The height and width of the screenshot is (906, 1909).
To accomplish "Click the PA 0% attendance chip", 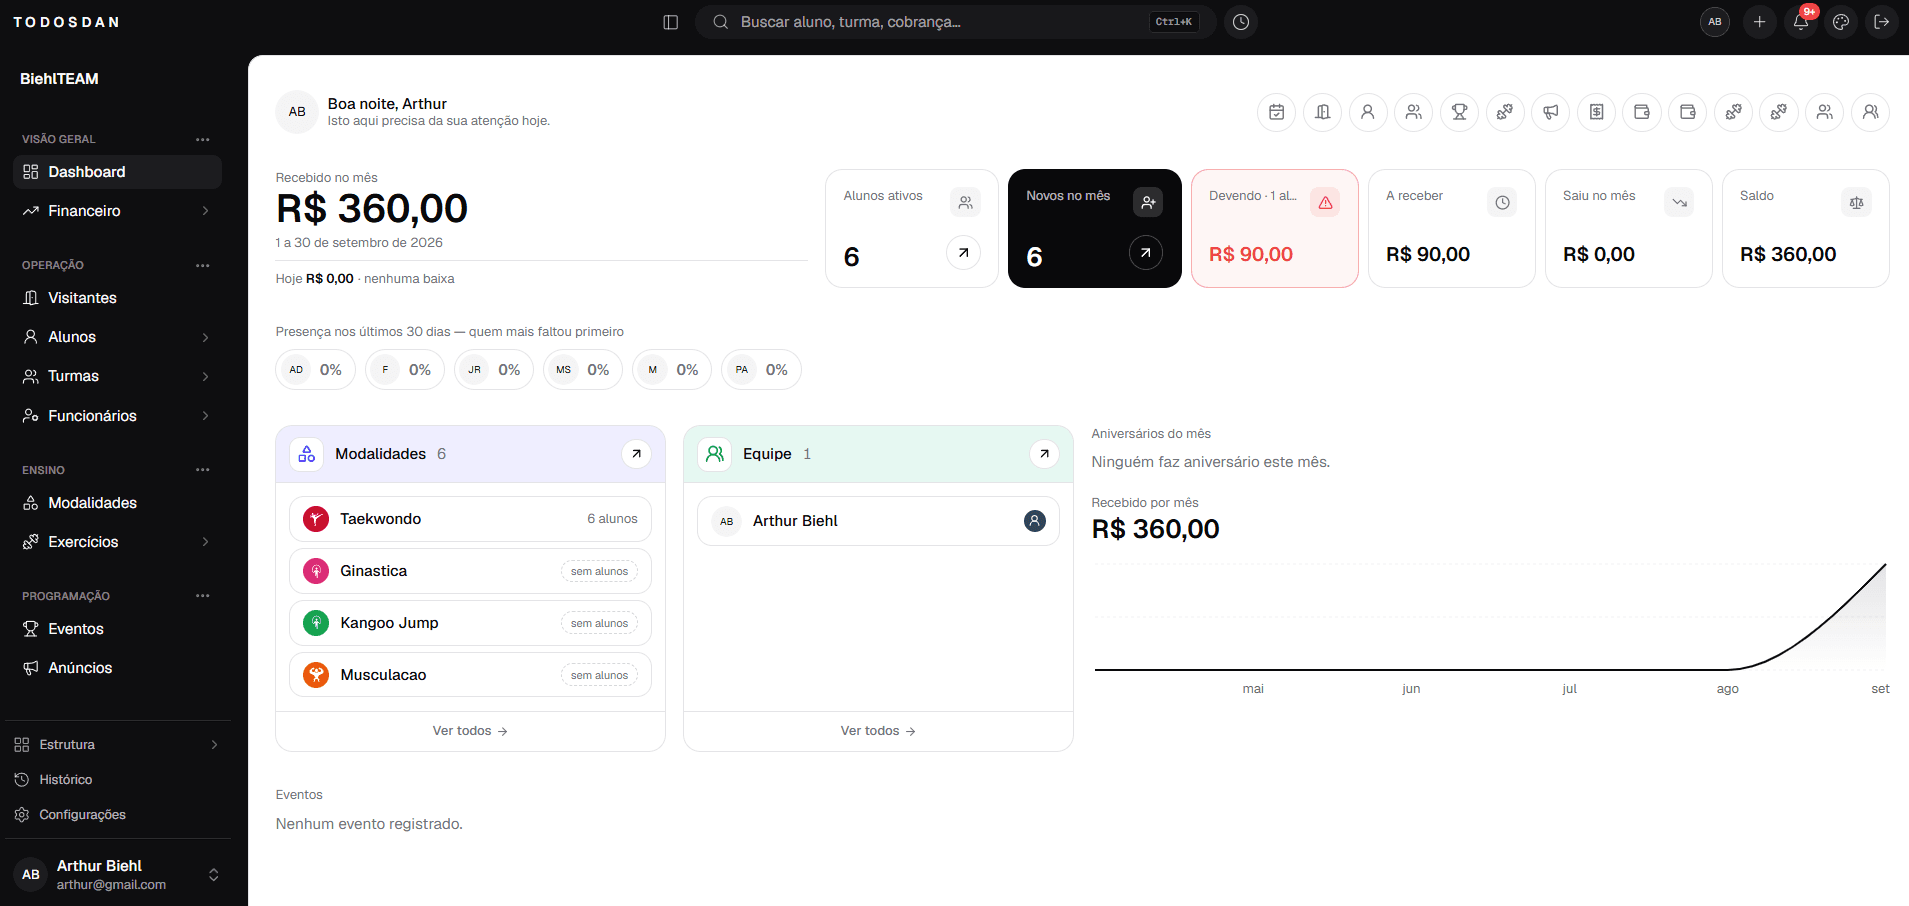I will (x=761, y=370).
